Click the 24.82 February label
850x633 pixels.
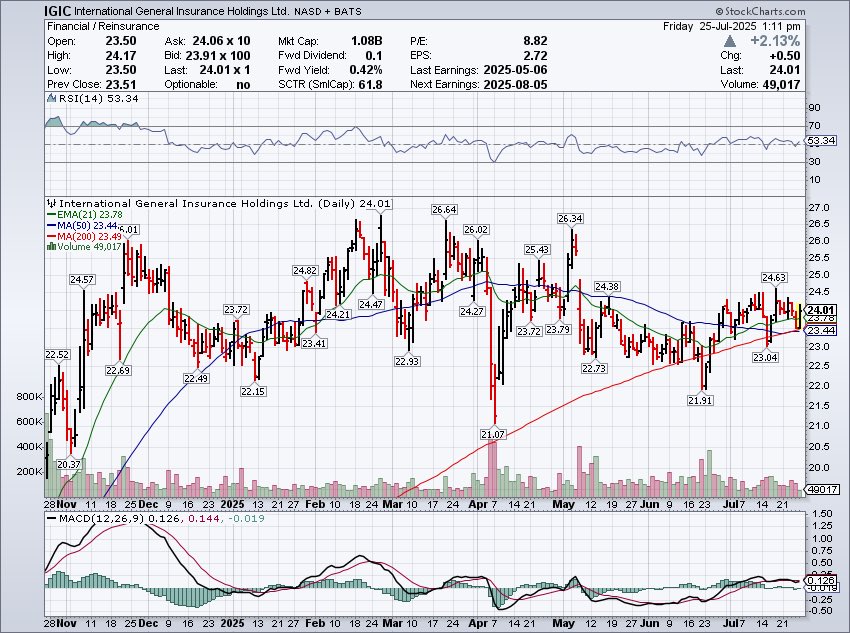(305, 270)
